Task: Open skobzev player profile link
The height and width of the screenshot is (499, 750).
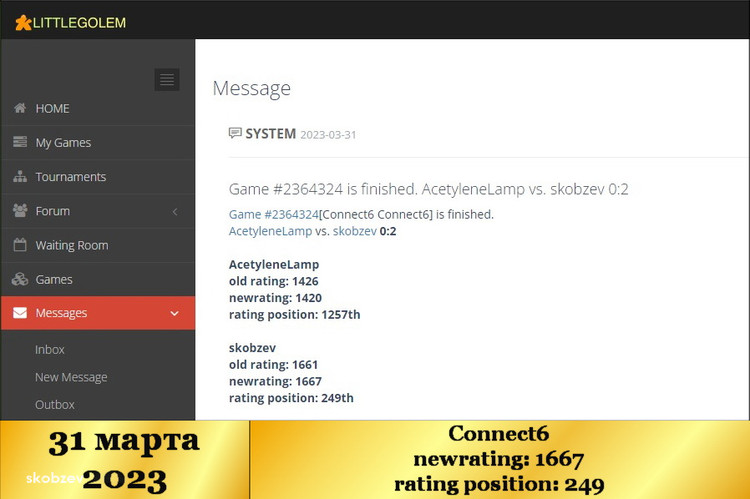Action: (x=354, y=231)
